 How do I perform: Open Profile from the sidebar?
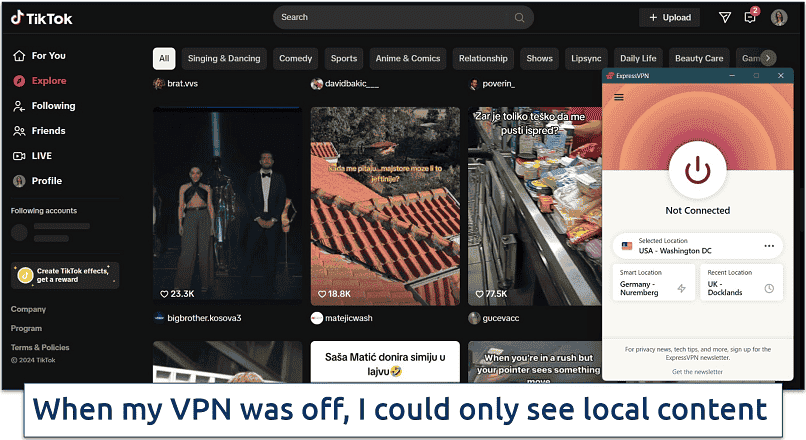pyautogui.click(x=37, y=181)
